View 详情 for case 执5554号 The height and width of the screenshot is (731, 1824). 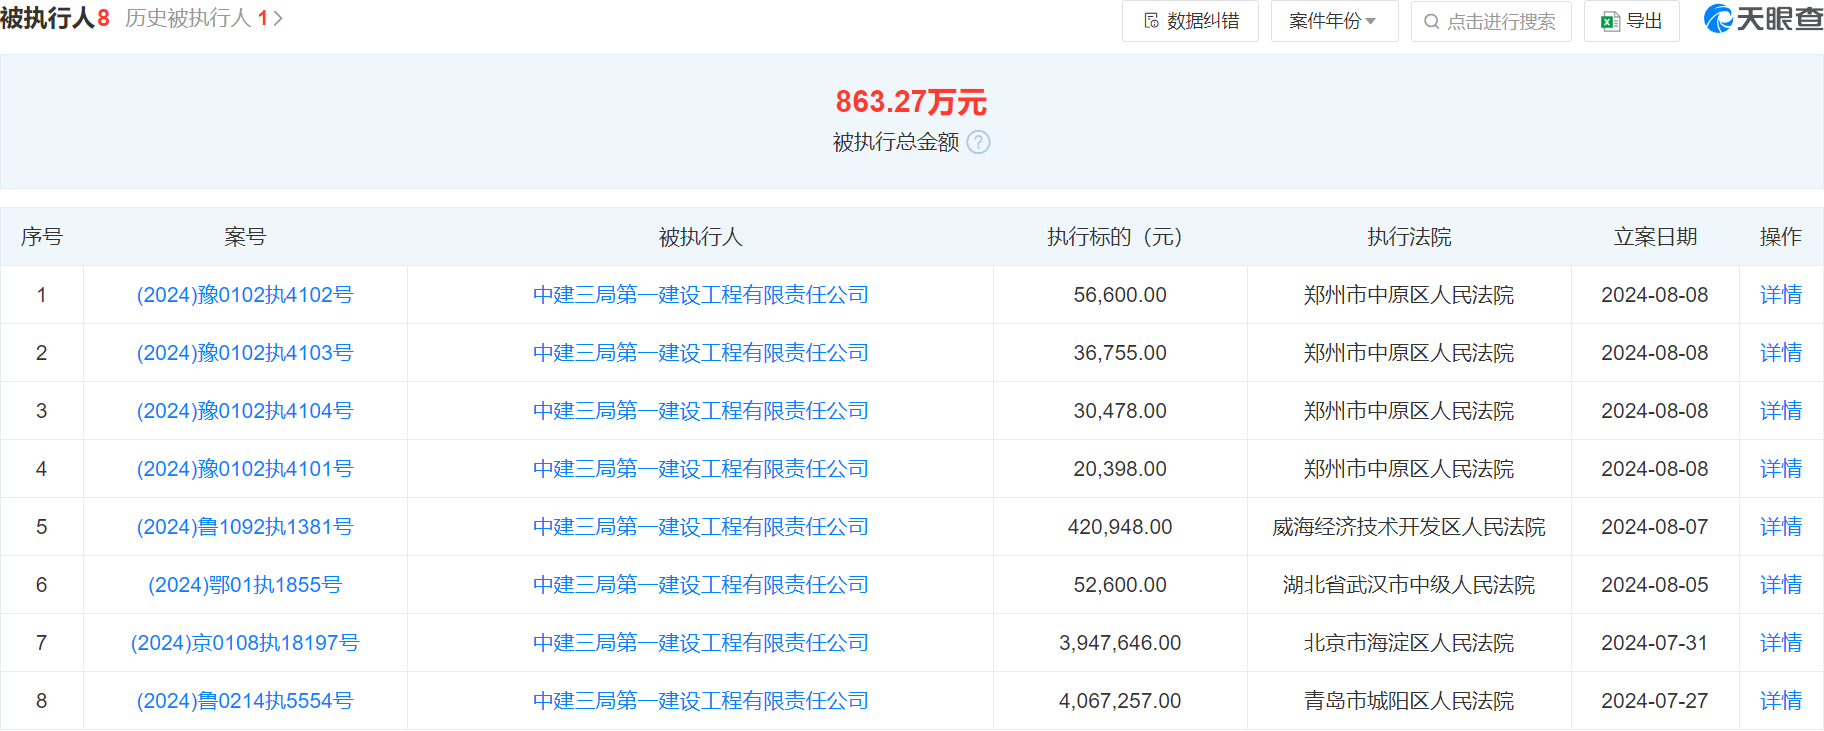tap(1781, 701)
